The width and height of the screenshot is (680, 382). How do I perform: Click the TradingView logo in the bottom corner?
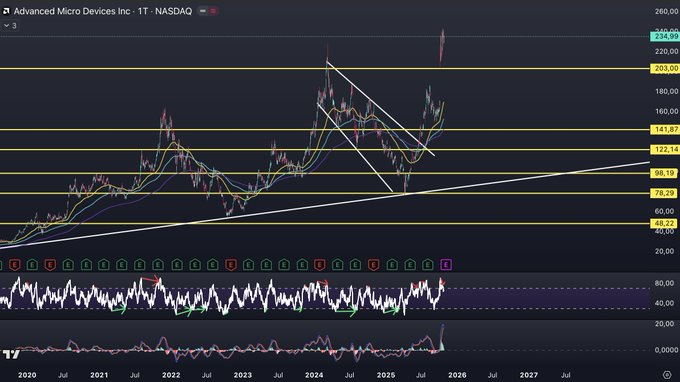[11, 354]
